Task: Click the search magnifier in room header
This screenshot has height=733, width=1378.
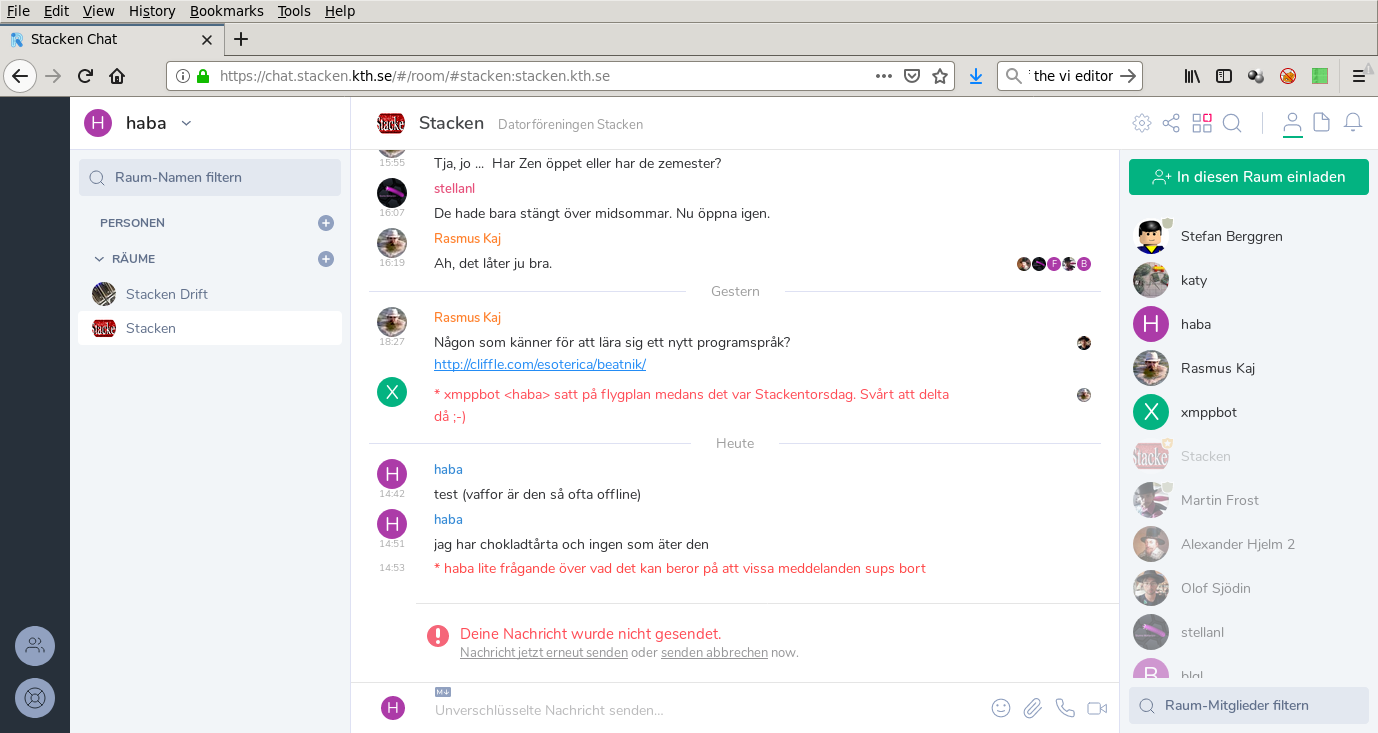Action: [x=1232, y=123]
